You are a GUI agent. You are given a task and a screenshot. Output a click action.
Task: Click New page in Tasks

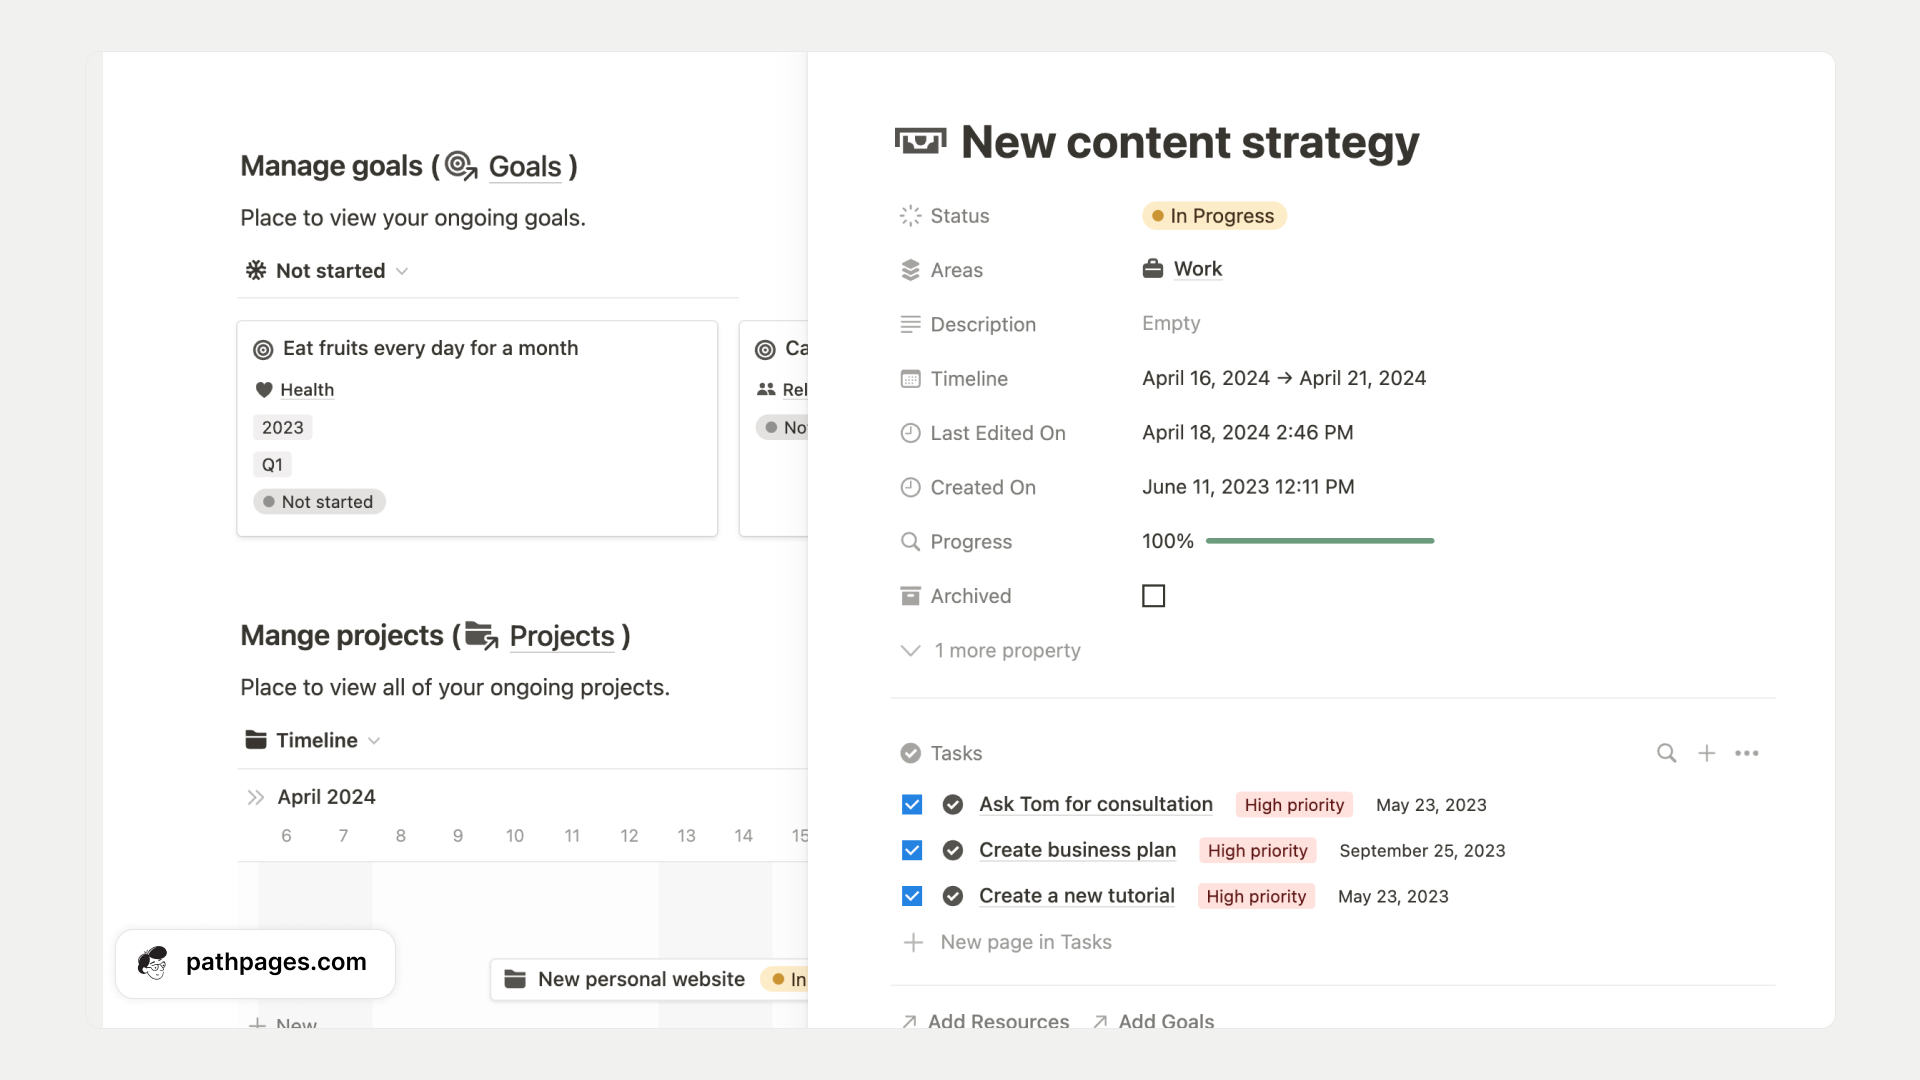(x=1024, y=942)
